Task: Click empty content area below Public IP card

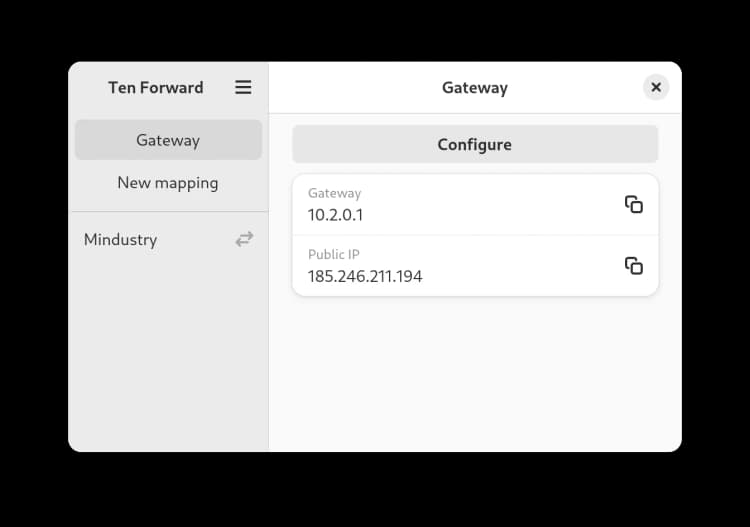Action: (475, 373)
